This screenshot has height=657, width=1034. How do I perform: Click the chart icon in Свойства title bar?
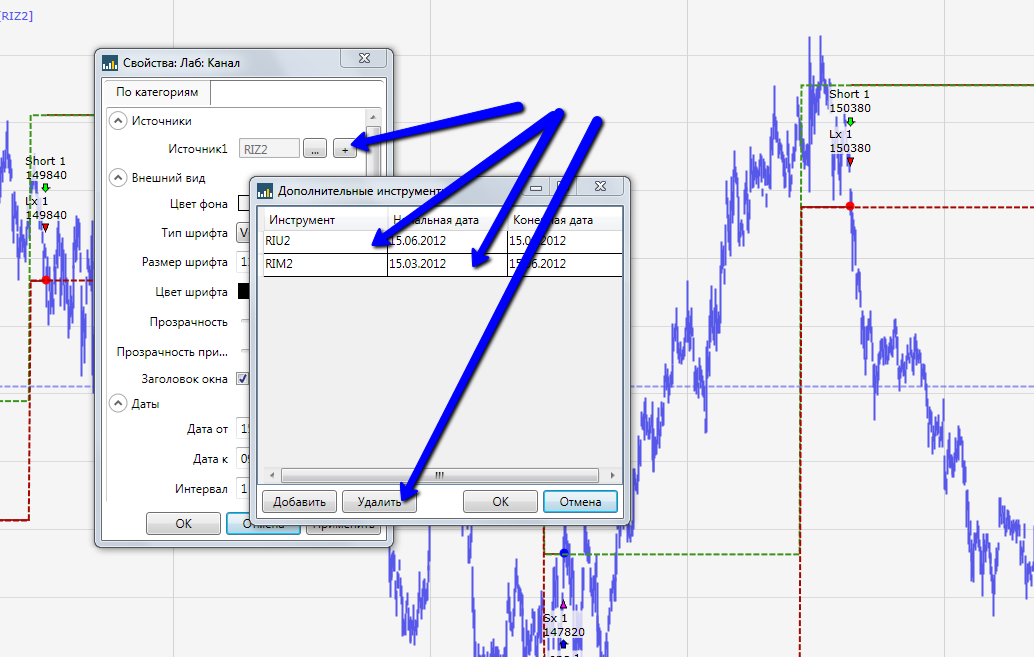click(109, 63)
